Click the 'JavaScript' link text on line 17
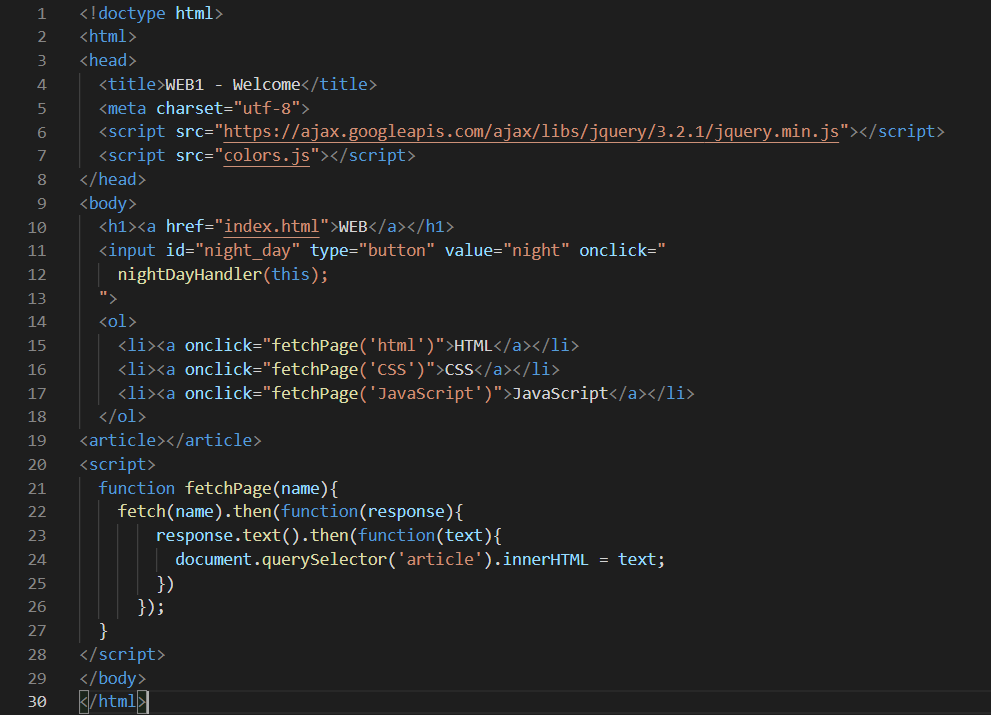The width and height of the screenshot is (991, 715). [x=560, y=393]
